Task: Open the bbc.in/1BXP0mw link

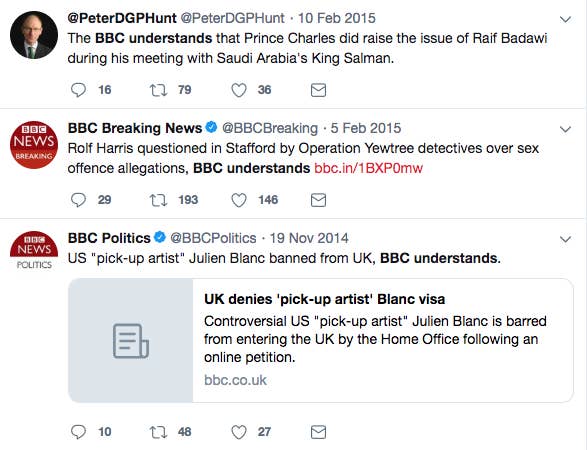Action: click(x=368, y=168)
